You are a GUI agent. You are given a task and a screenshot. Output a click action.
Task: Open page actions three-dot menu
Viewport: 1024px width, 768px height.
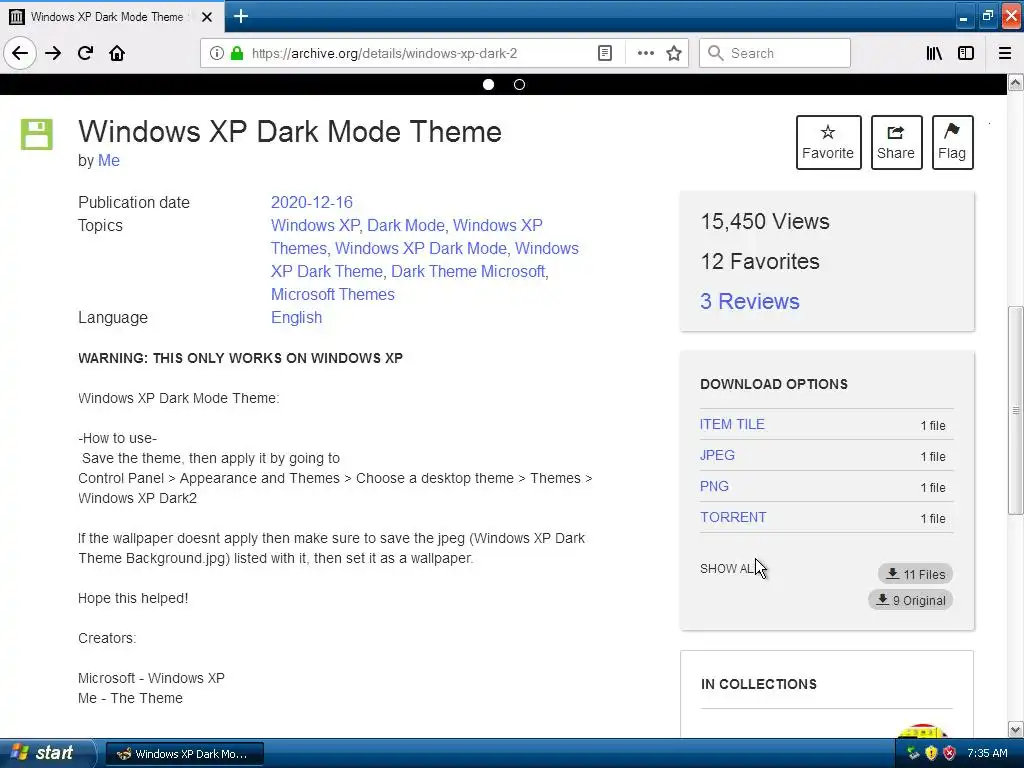click(x=645, y=53)
